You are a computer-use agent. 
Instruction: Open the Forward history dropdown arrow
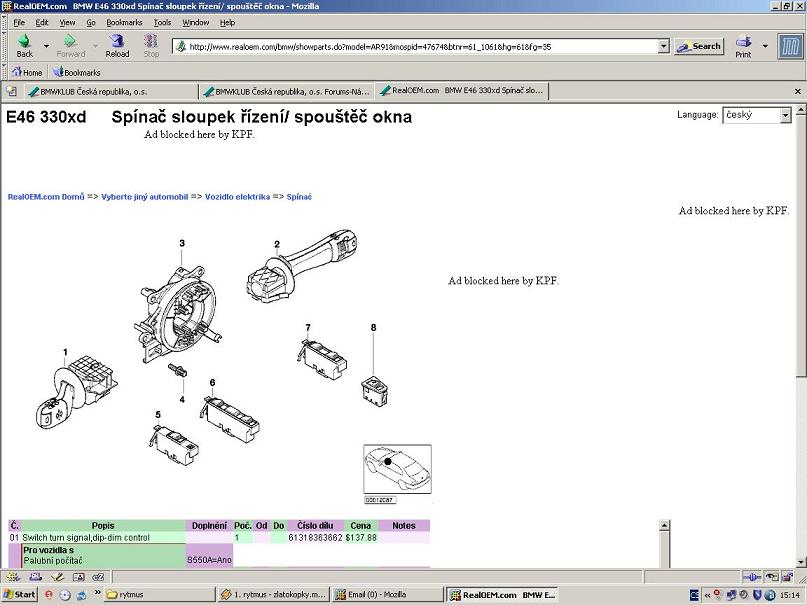point(95,46)
